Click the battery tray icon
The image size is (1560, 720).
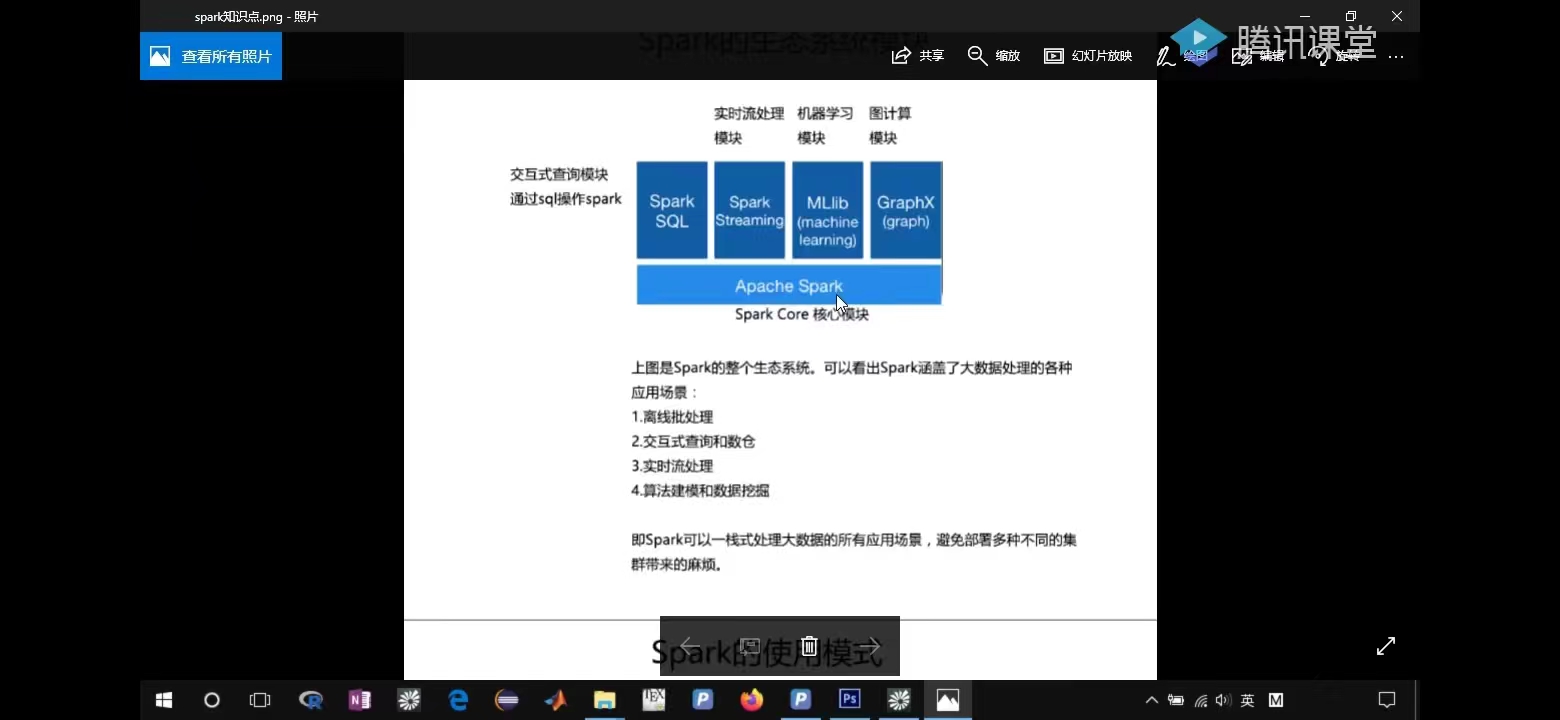(x=1176, y=700)
